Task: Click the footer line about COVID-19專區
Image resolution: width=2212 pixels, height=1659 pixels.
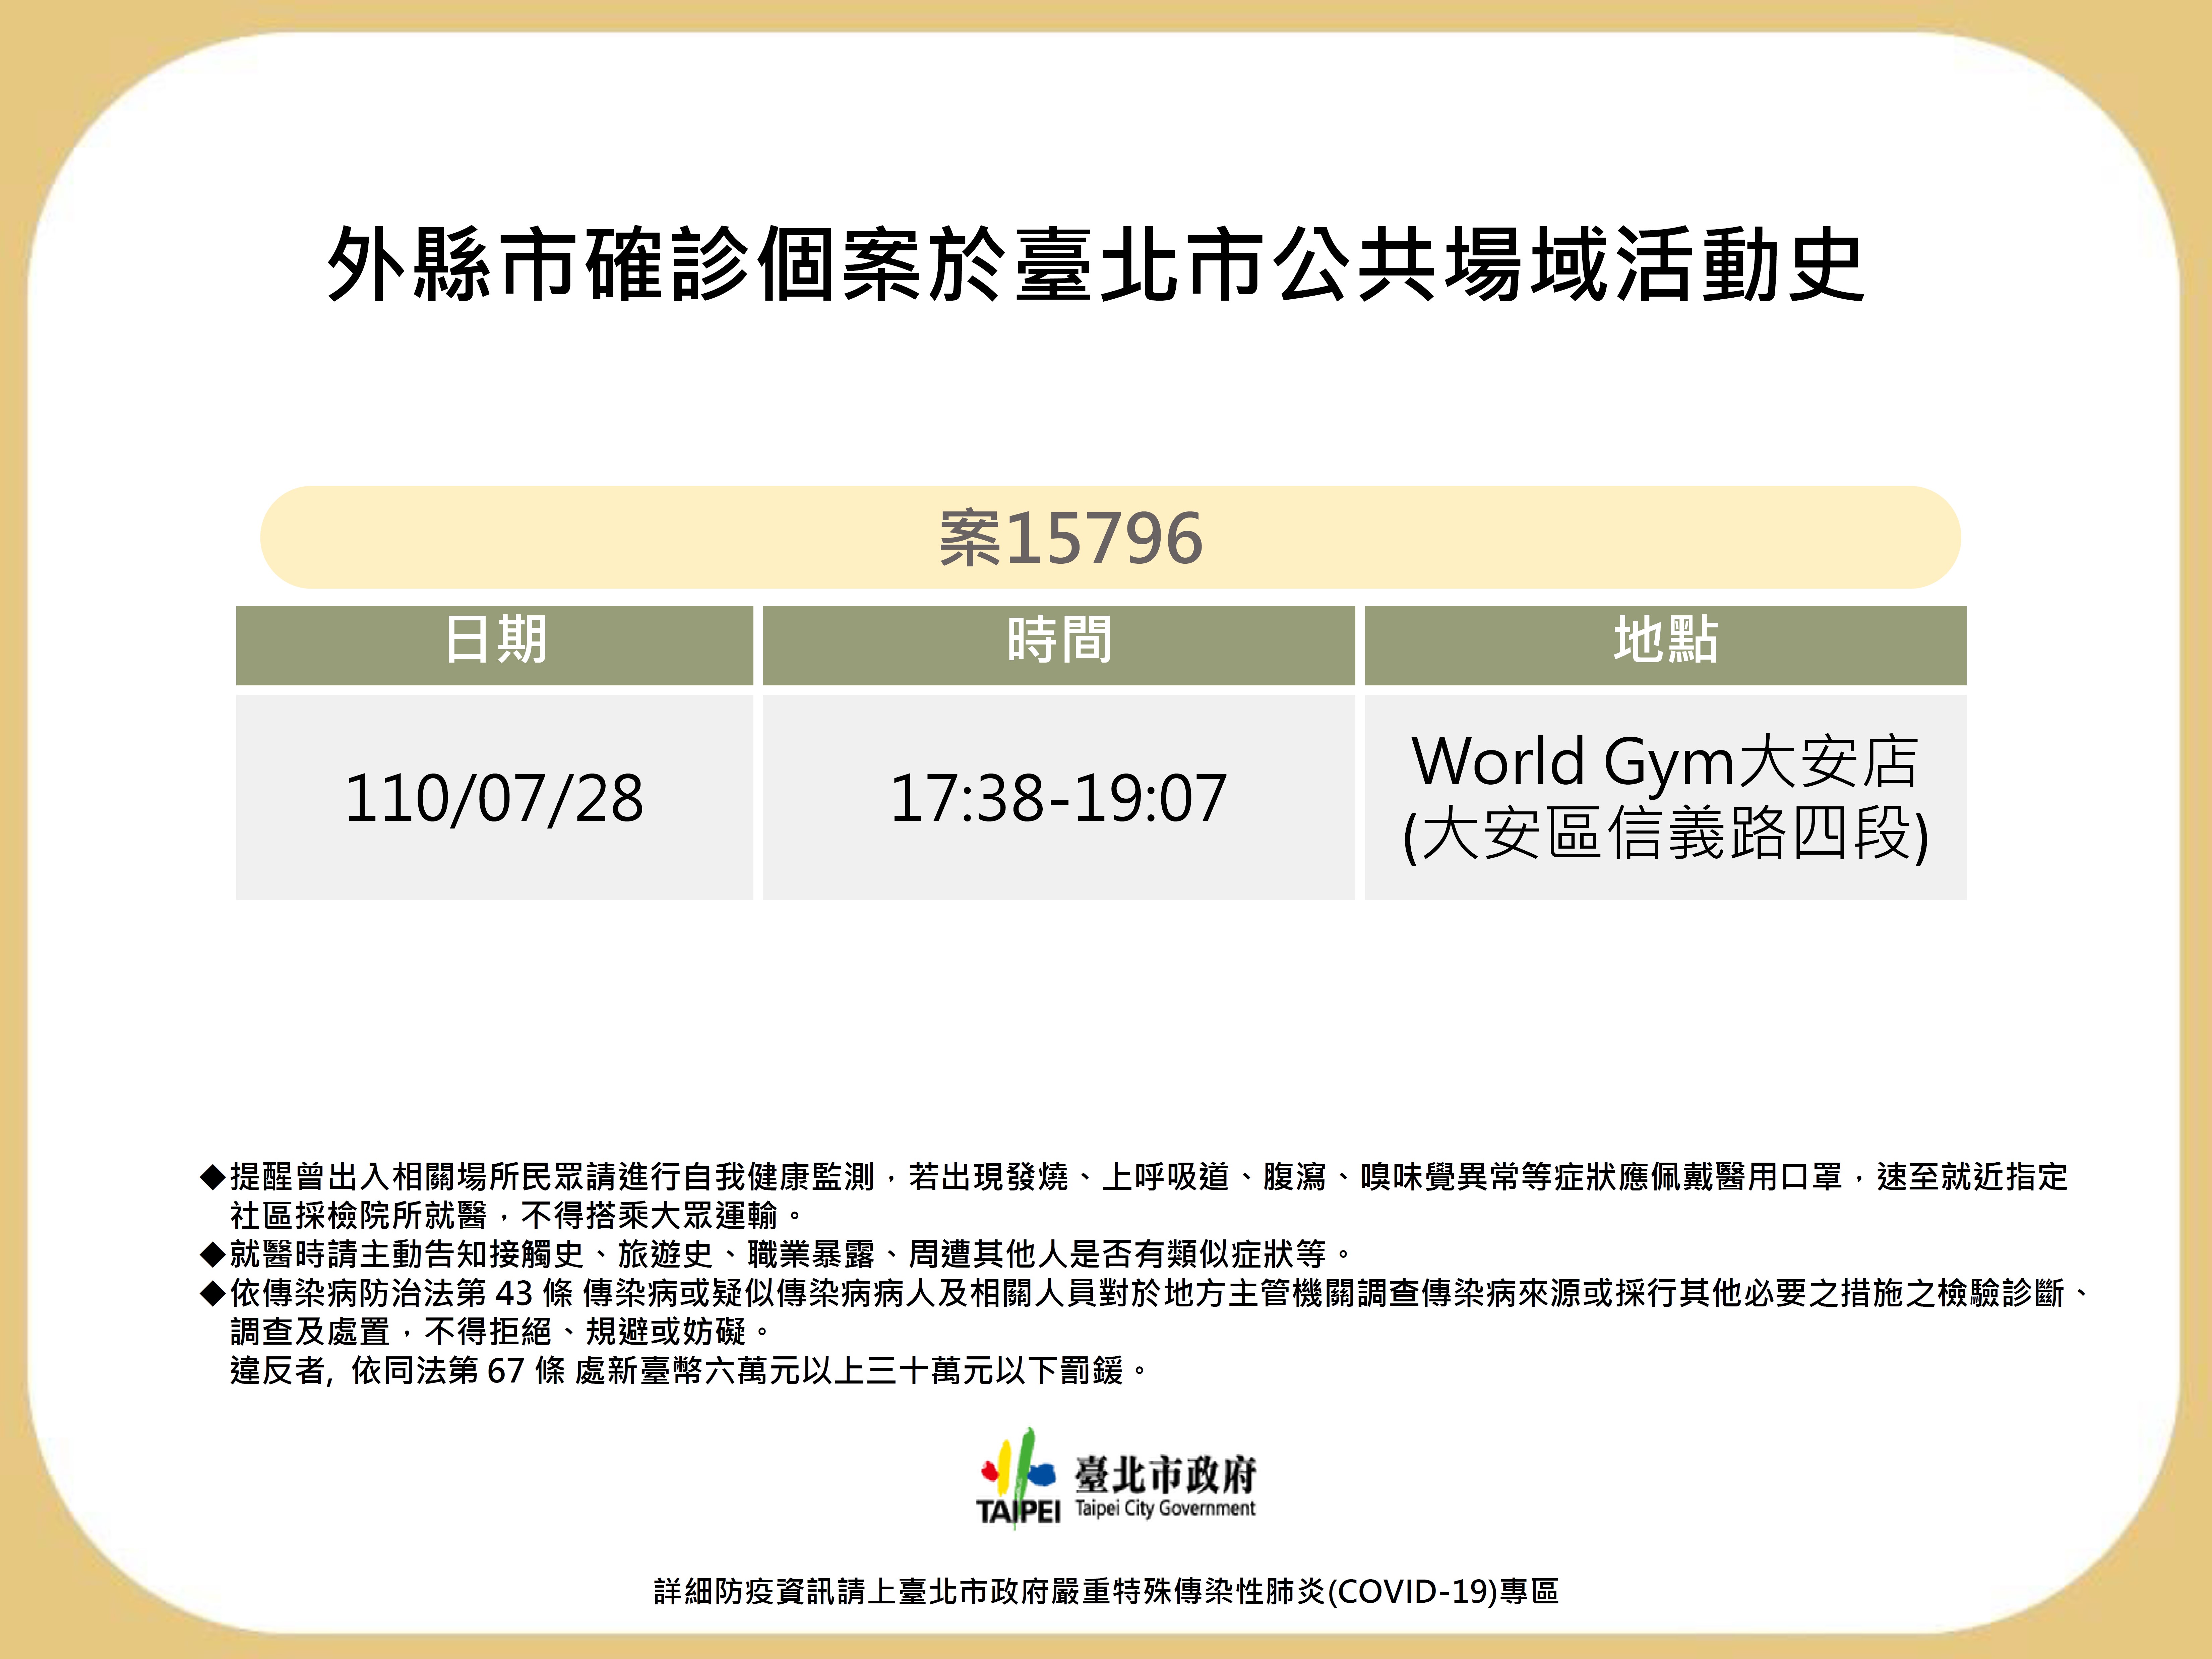Action: point(1106,1591)
